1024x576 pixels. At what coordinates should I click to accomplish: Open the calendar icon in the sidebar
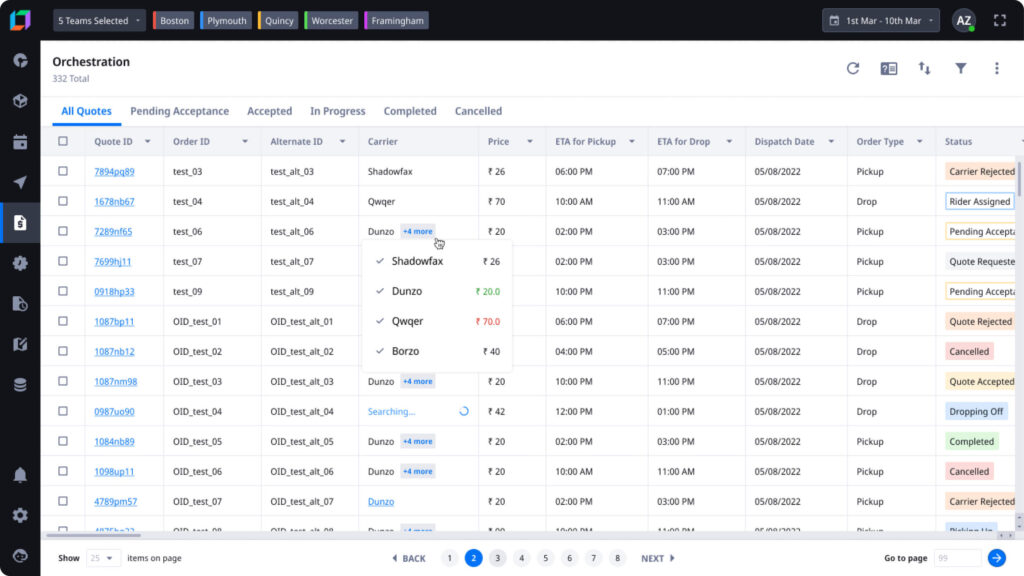[20, 141]
